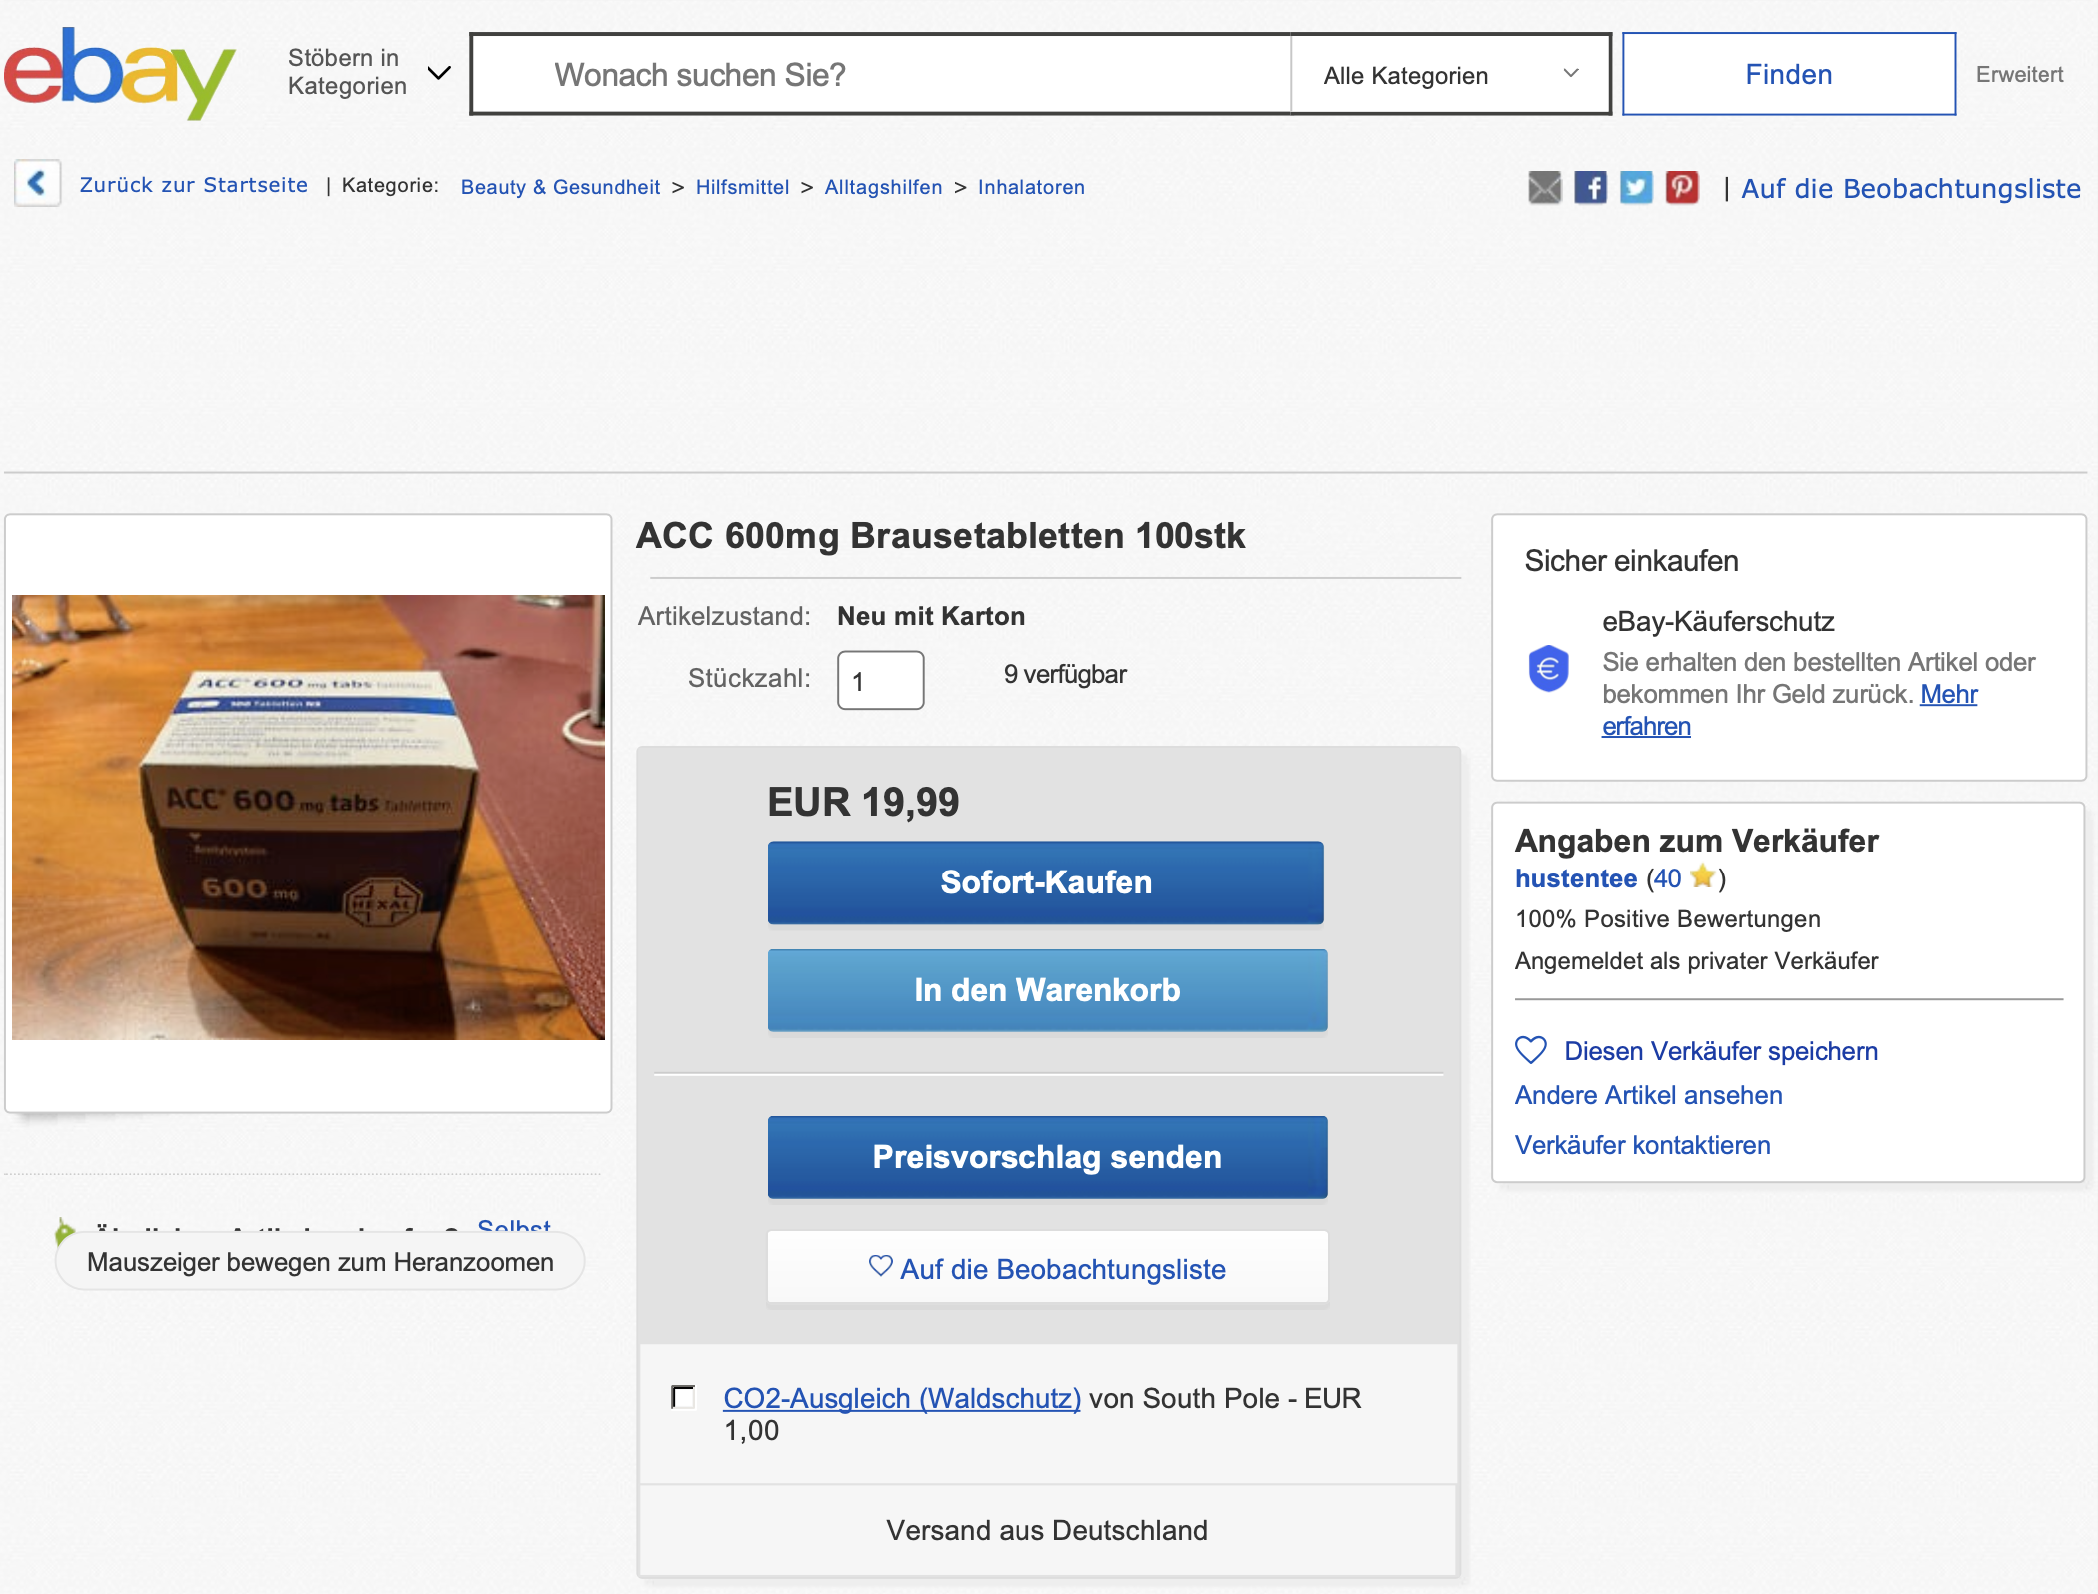Go to Beauty & Gesundheit category
Image resolution: width=2098 pixels, height=1594 pixels.
coord(560,187)
